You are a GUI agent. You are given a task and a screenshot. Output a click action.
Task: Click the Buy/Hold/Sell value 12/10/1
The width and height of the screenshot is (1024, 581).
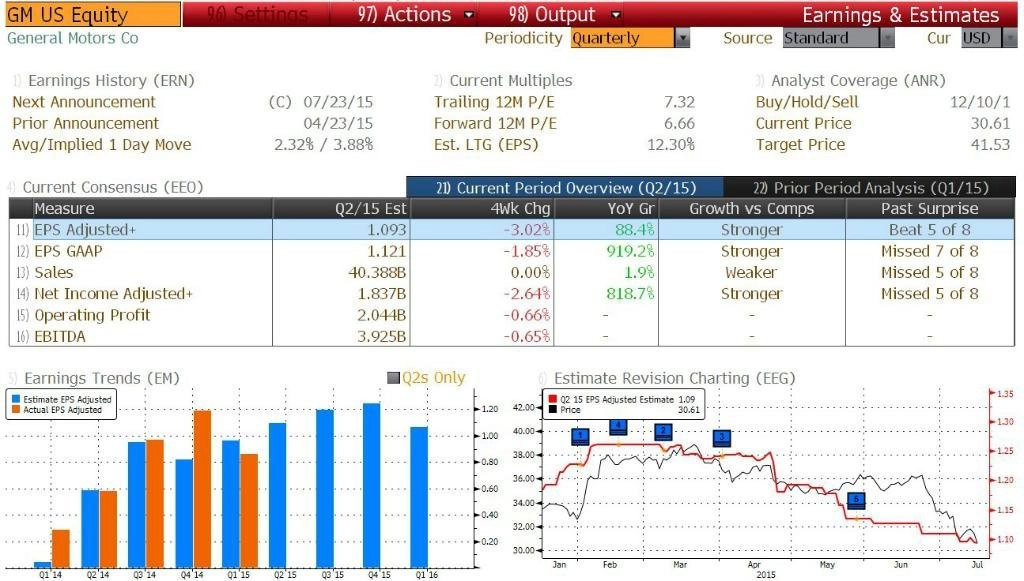point(980,102)
